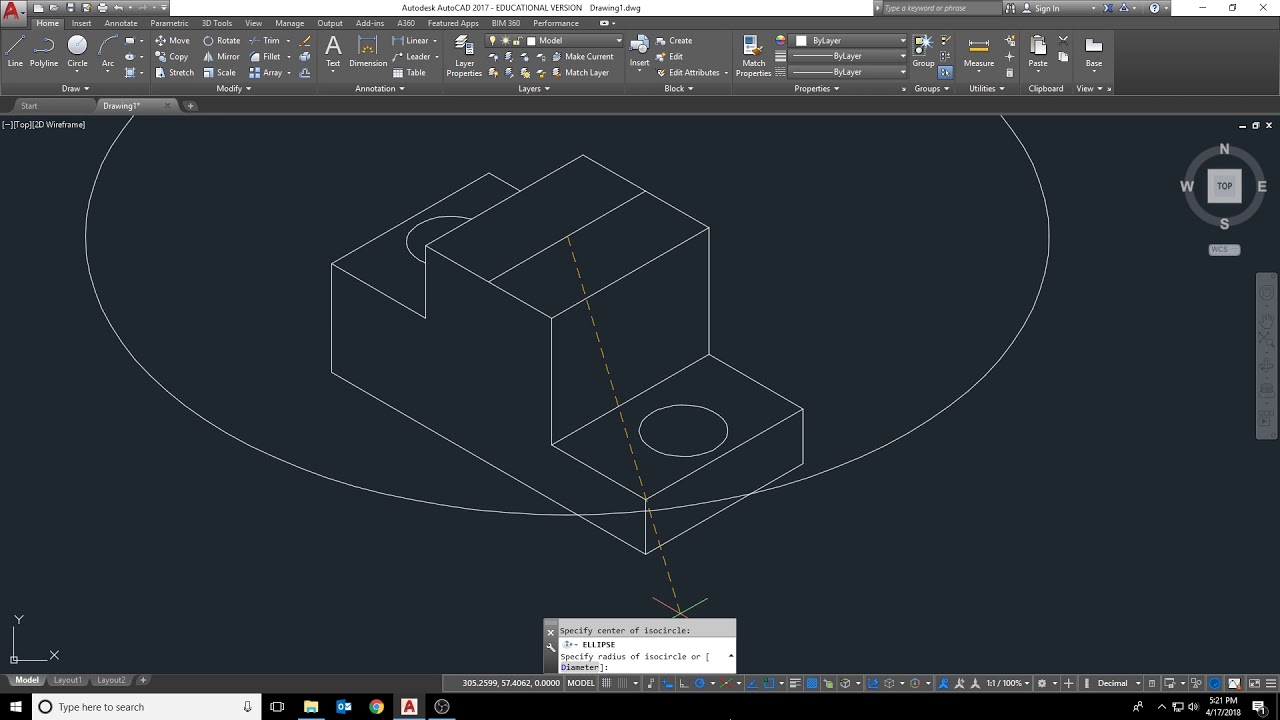
Task: Open the Parametric ribbon tab
Action: [169, 23]
